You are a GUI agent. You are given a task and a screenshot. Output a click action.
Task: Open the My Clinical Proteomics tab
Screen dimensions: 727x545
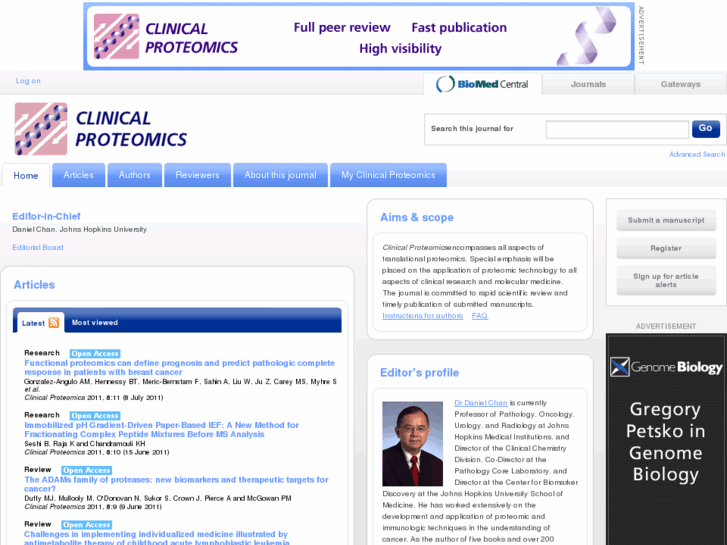tap(388, 175)
